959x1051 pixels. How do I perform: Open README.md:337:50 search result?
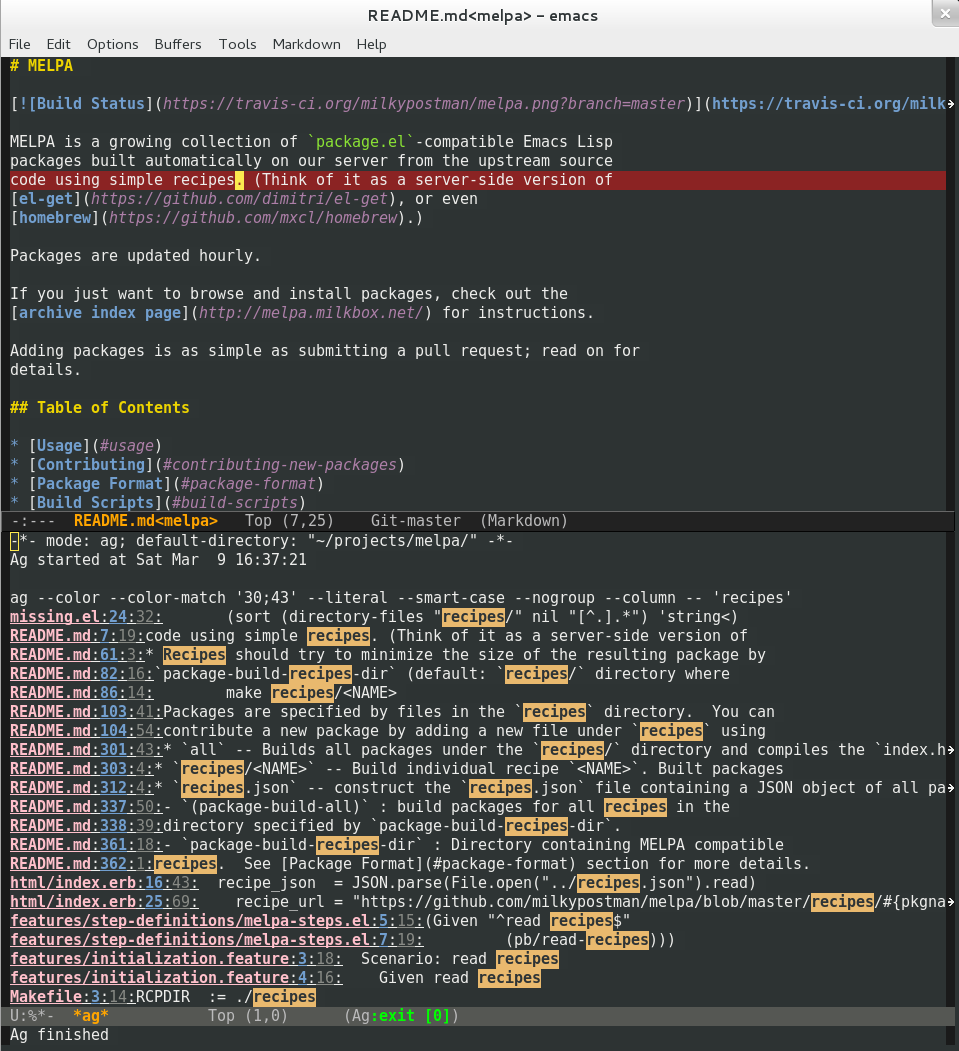pos(86,806)
